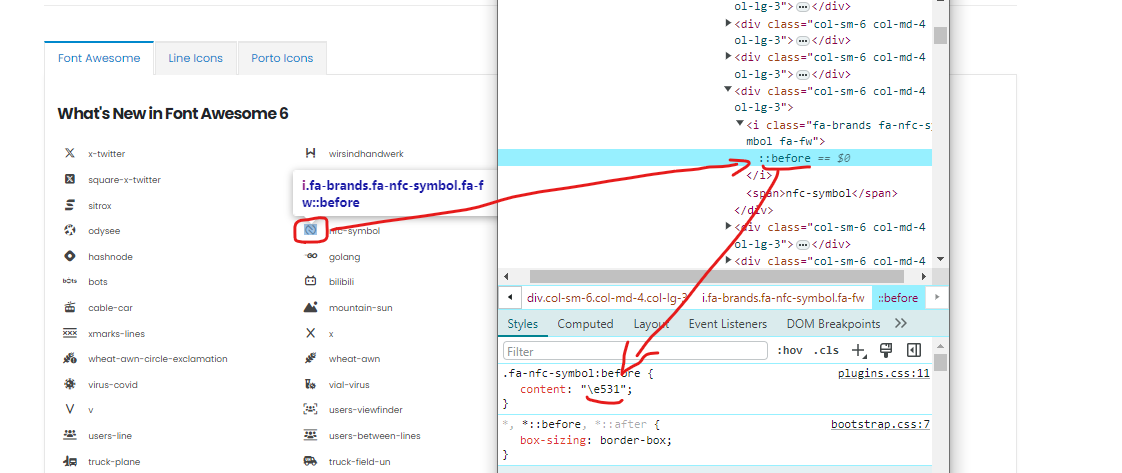The width and height of the screenshot is (1122, 473).
Task: Click the new style rule plus icon
Action: (858, 351)
